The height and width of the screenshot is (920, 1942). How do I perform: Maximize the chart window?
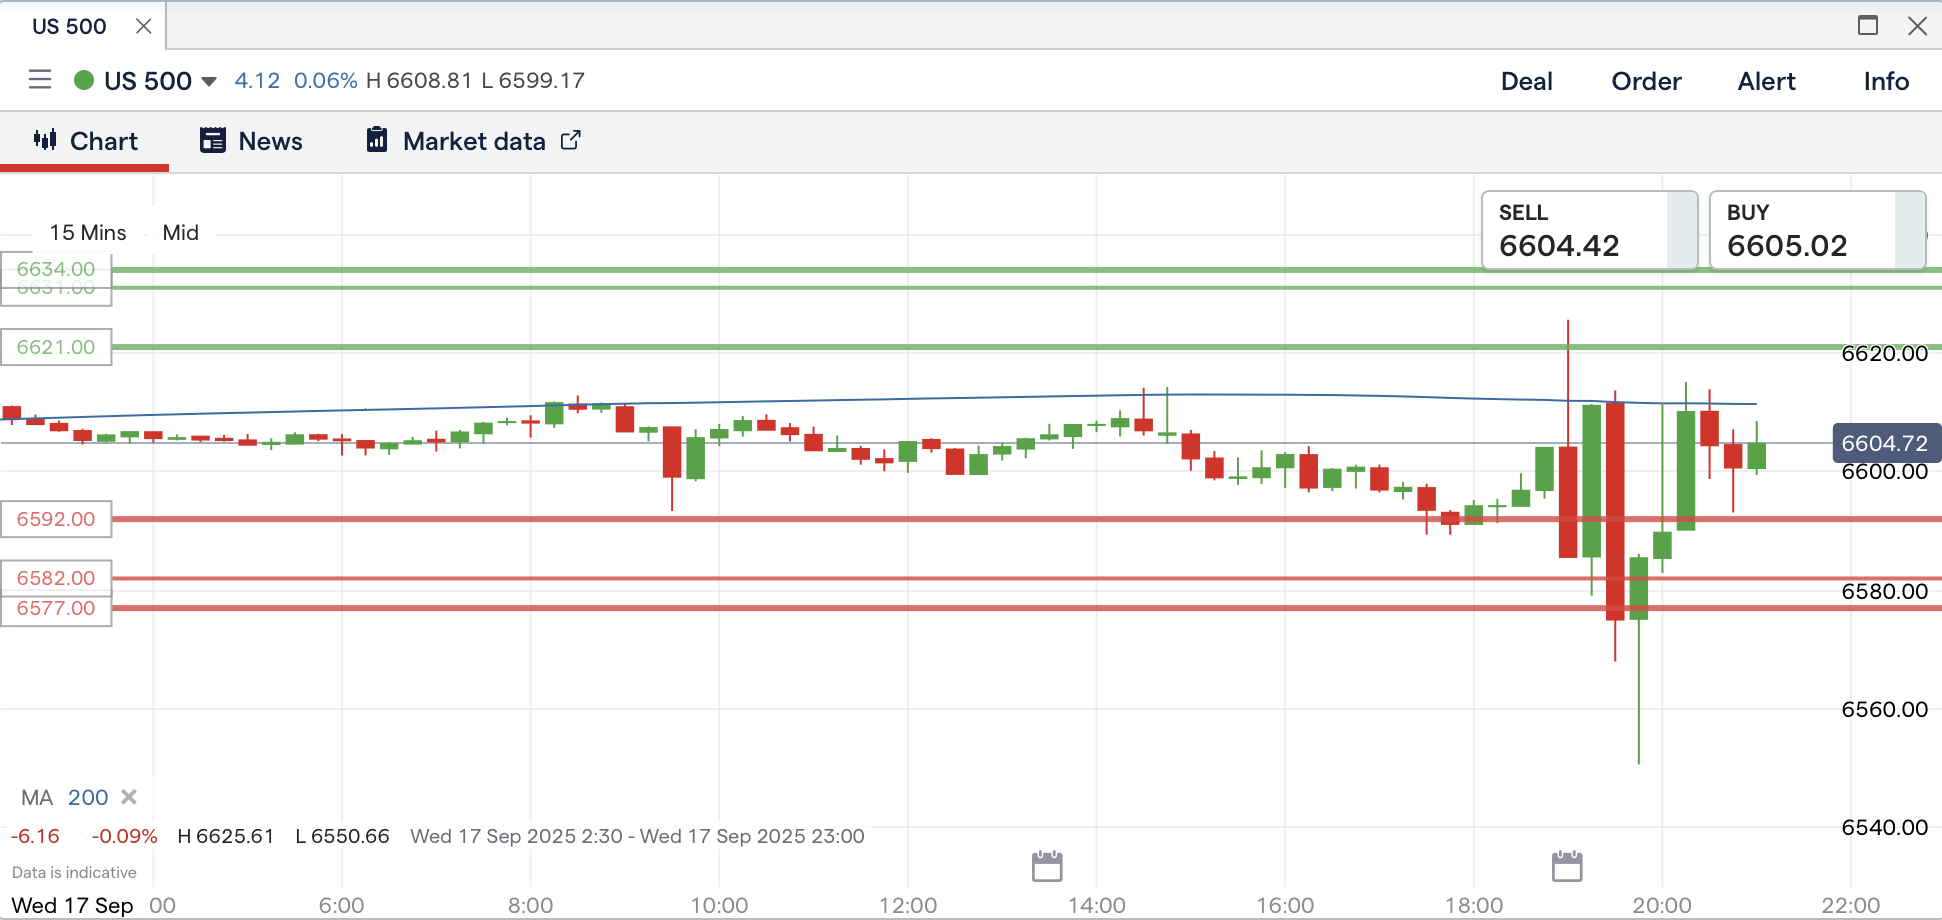(1867, 26)
